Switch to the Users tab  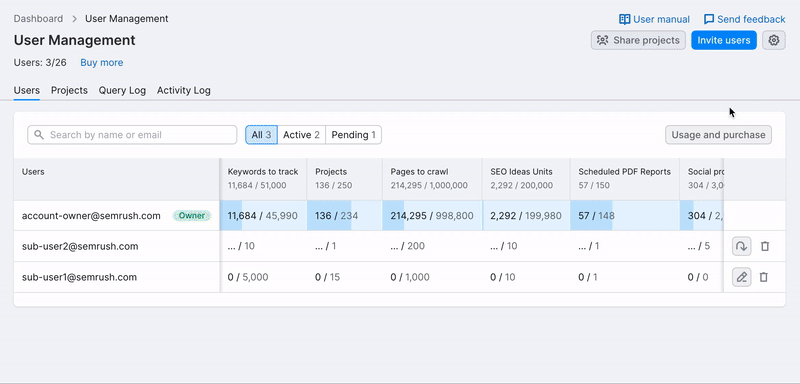pos(27,91)
